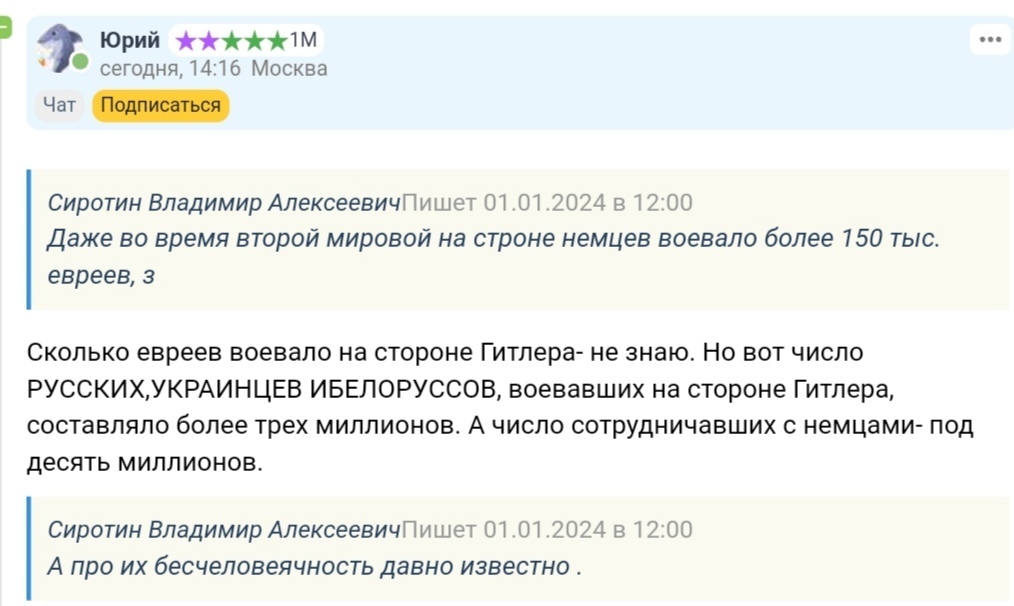Click the 1M rating count badge
This screenshot has width=1014, height=606.
[303, 40]
